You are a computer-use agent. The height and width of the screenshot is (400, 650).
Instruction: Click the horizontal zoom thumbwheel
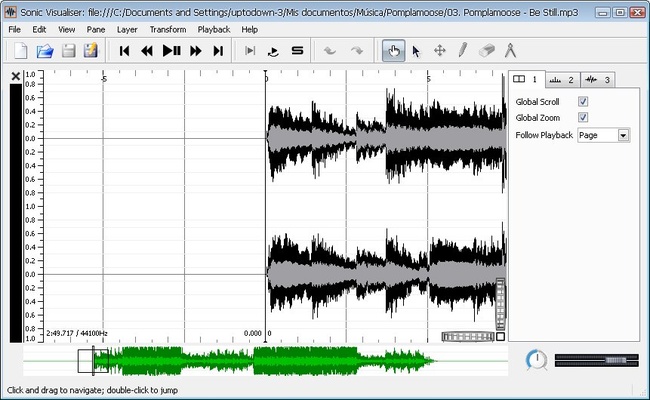tap(468, 337)
